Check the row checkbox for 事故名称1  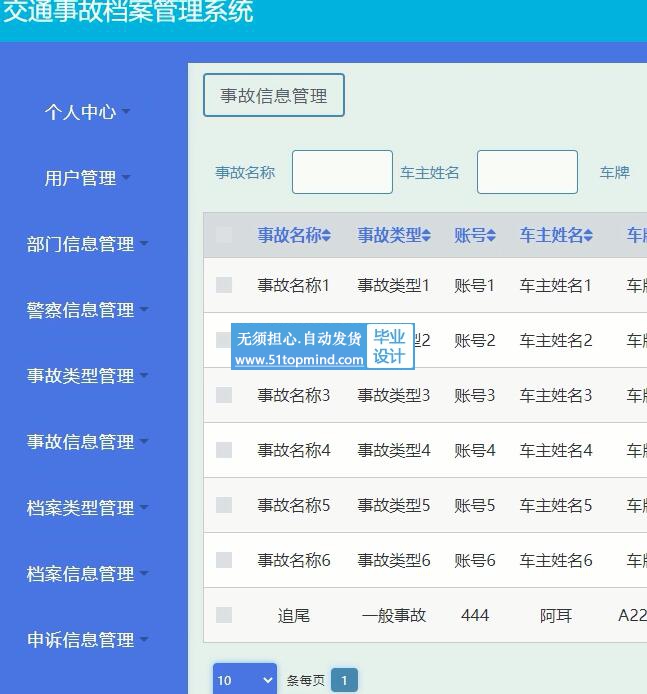click(224, 285)
